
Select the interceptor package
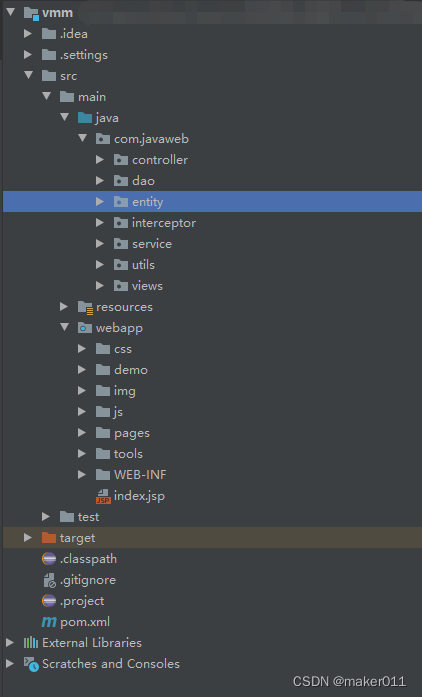164,223
